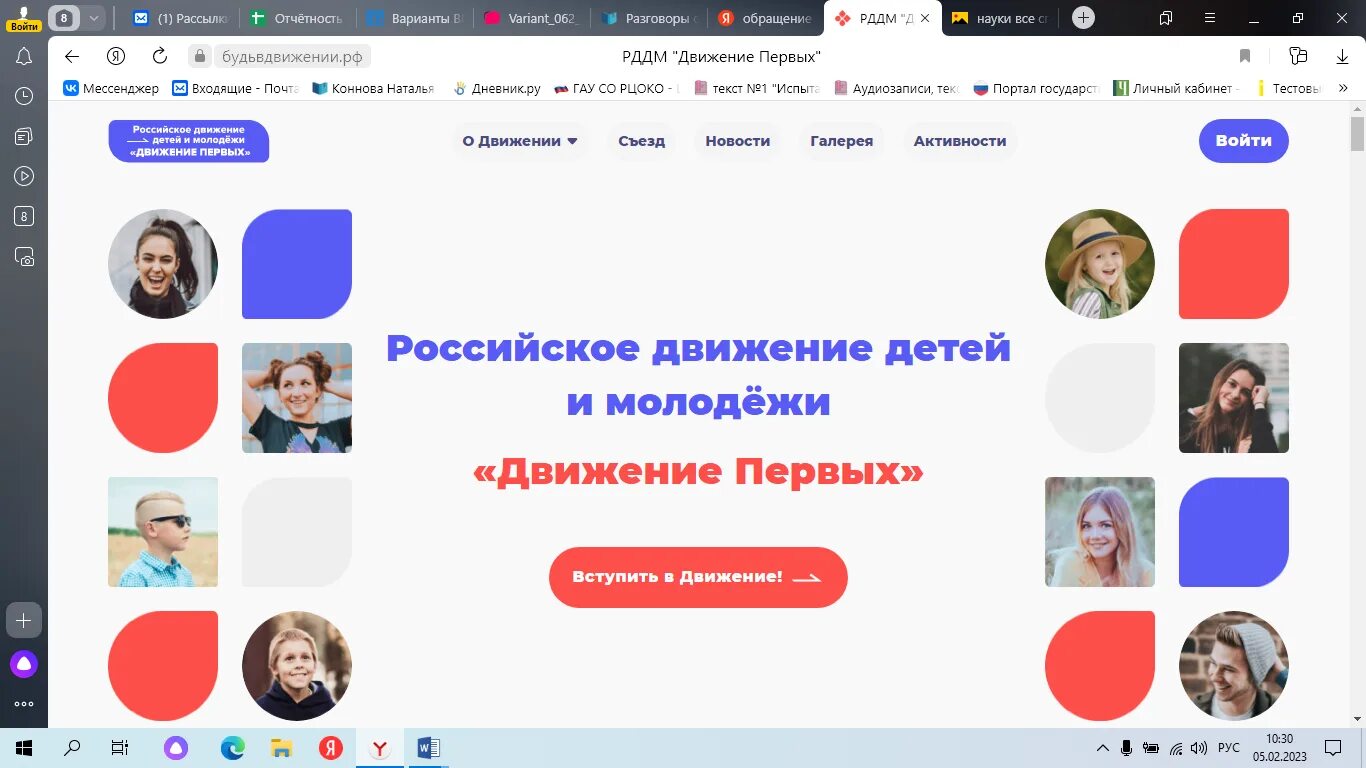Open Task View on taskbar
Viewport: 1366px width, 768px height.
pos(119,748)
